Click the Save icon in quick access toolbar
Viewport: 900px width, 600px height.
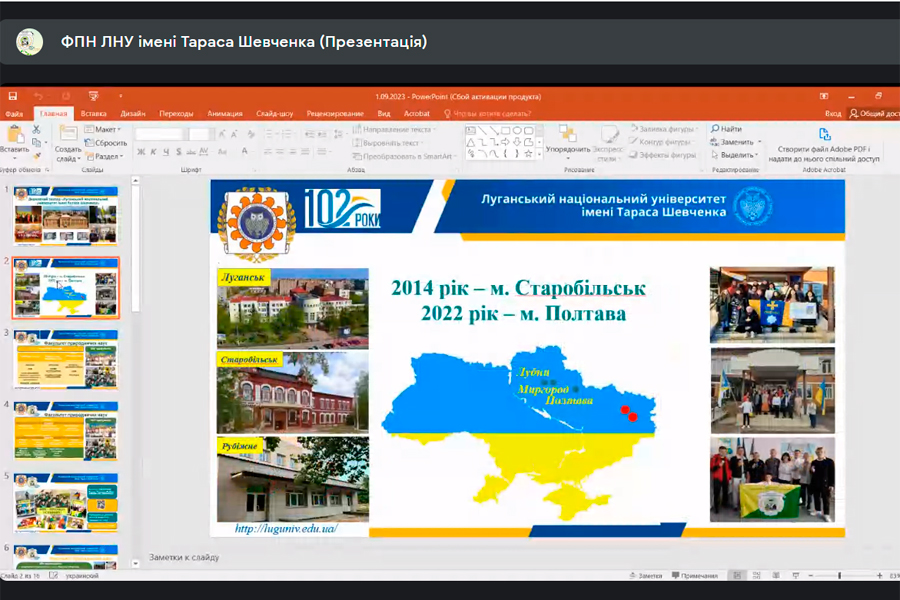pyautogui.click(x=13, y=97)
